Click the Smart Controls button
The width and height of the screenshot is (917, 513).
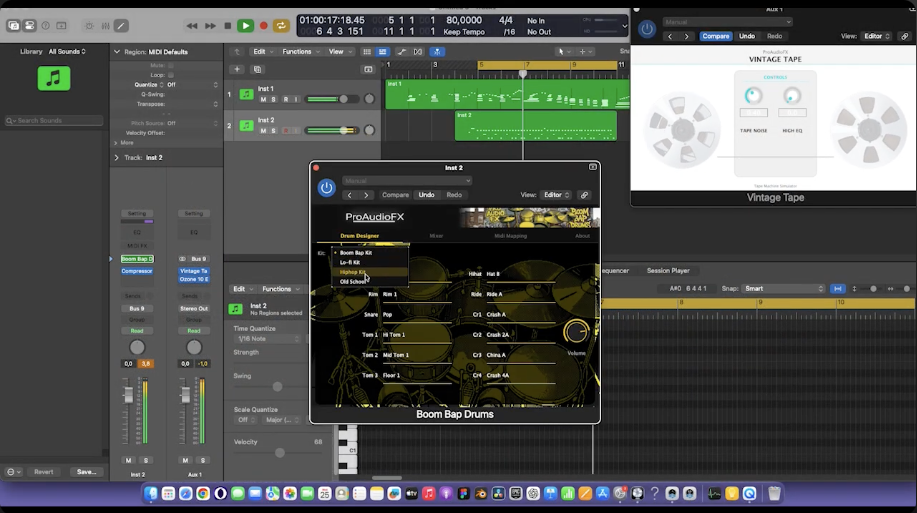pos(89,26)
